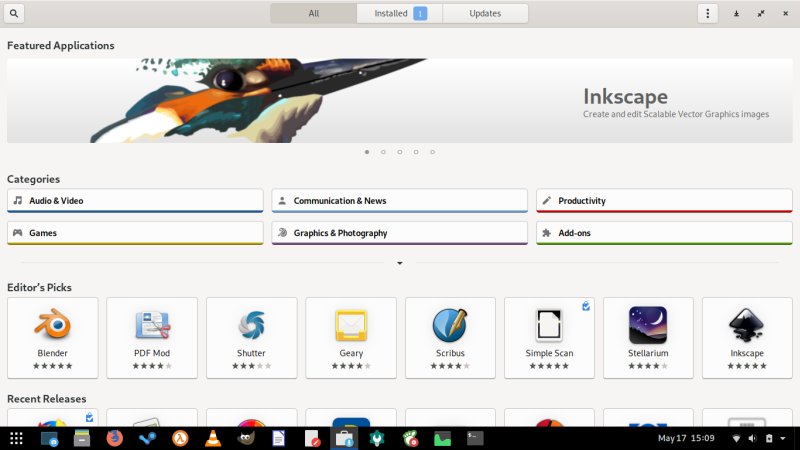Switch to the All tab
This screenshot has height=450, width=800.
pos(313,13)
